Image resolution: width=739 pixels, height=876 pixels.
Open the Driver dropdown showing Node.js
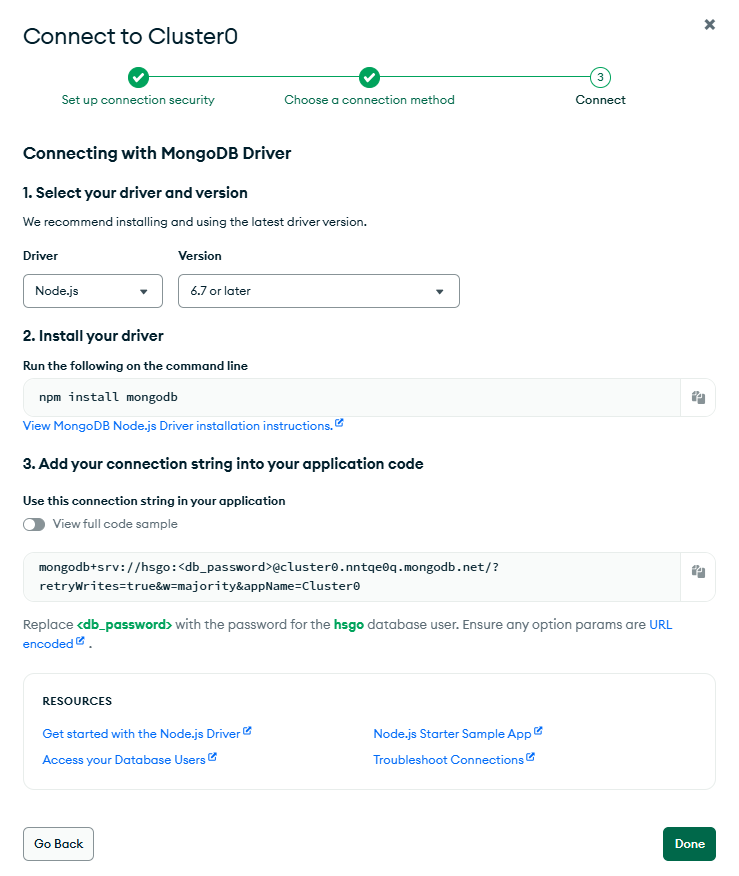point(92,291)
